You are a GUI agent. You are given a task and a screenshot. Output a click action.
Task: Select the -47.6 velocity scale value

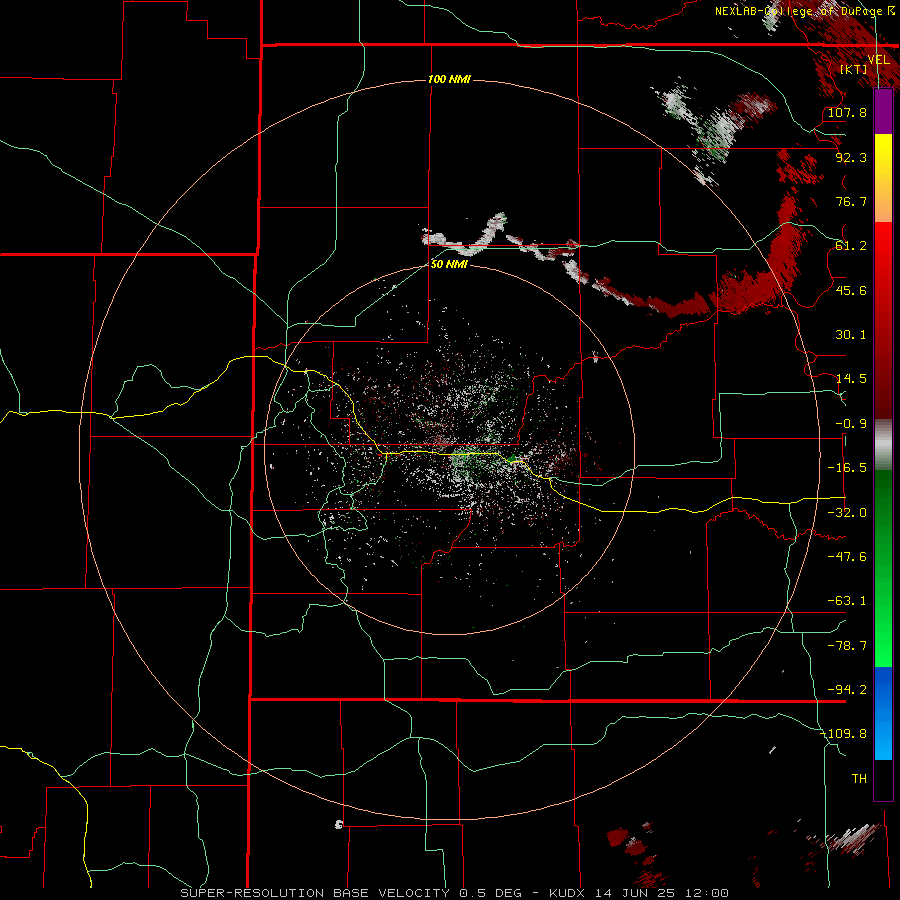847,556
